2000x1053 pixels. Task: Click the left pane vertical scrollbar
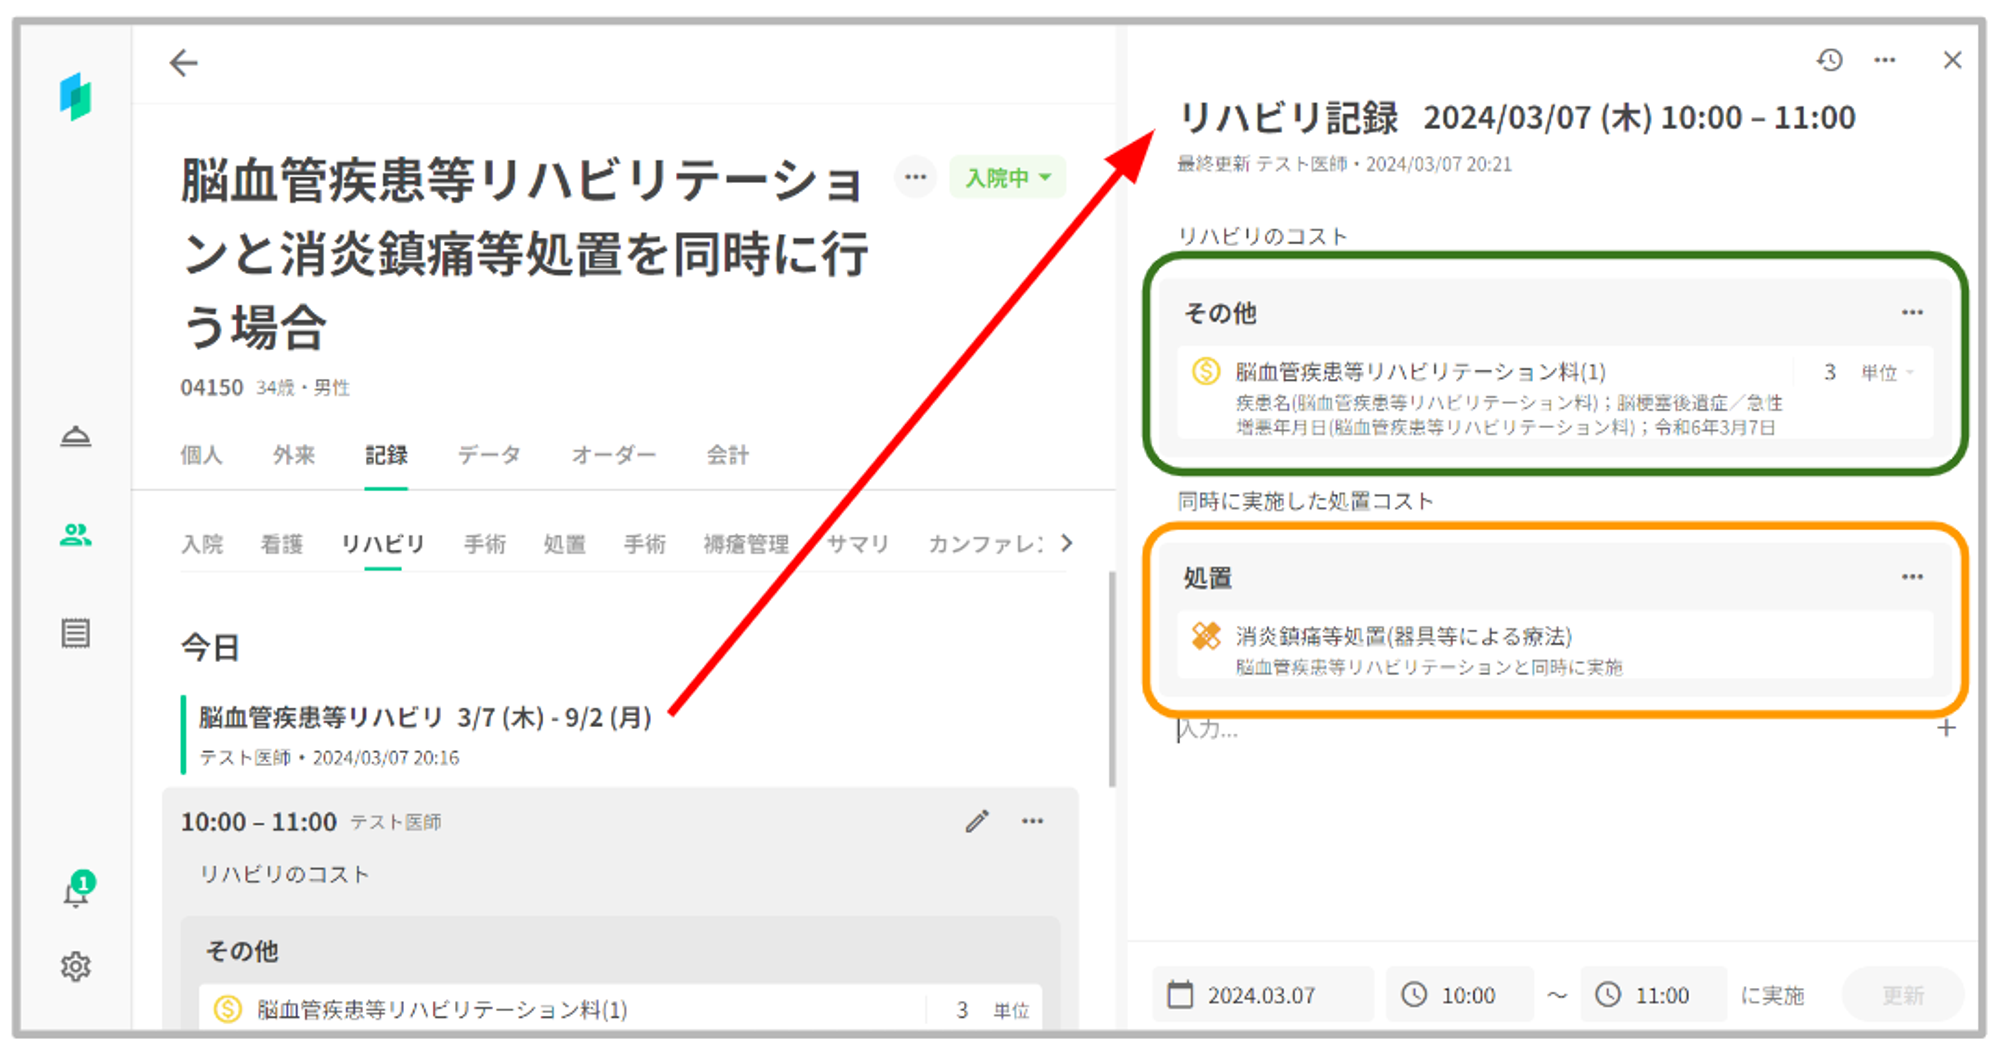1112,680
